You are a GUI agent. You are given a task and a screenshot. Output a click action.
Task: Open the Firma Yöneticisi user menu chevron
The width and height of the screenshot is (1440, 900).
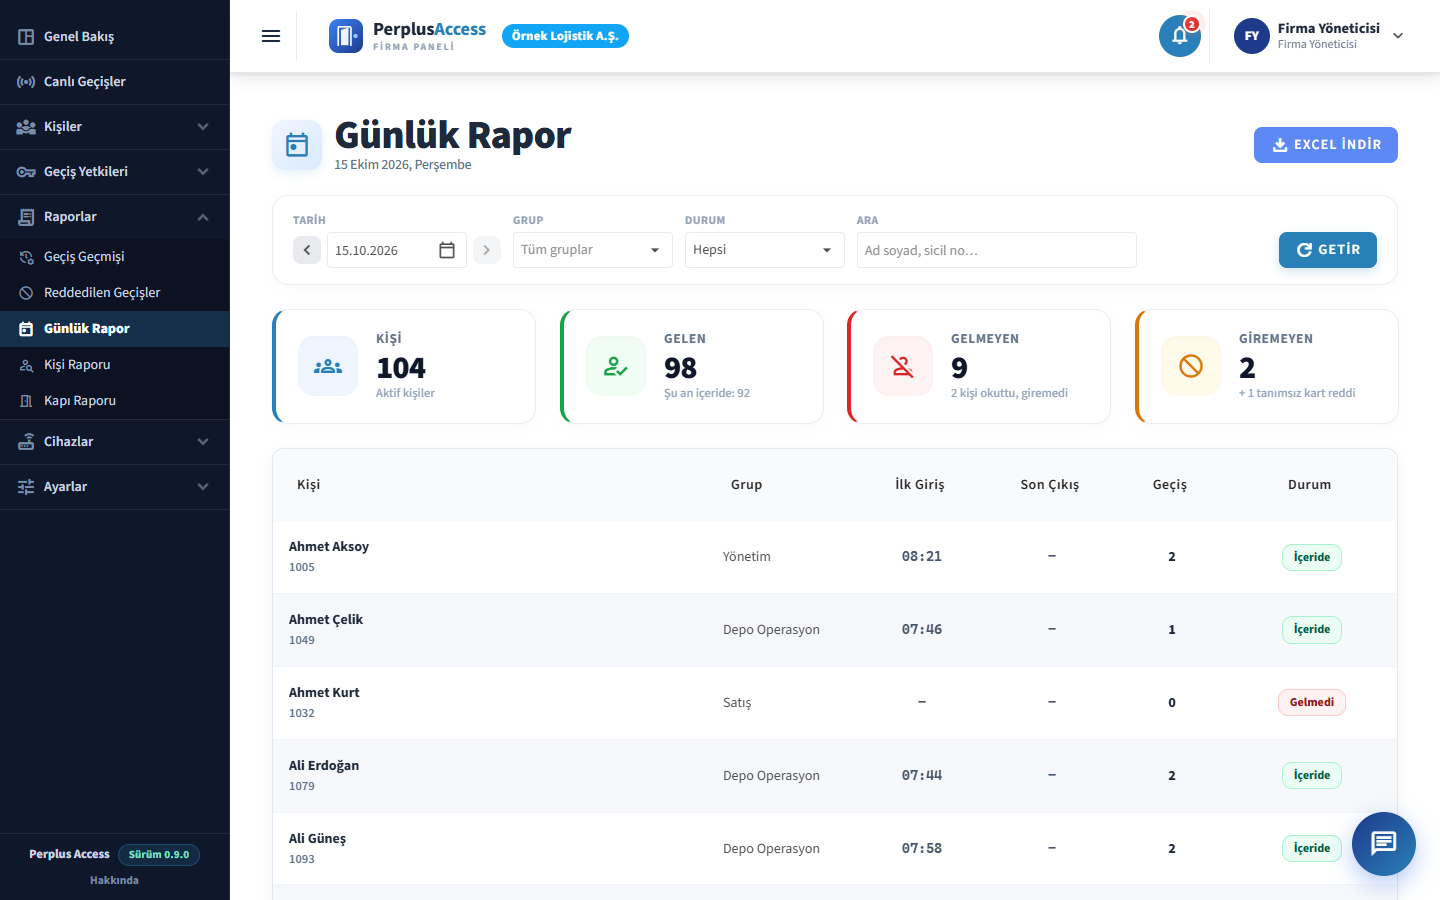coord(1398,36)
